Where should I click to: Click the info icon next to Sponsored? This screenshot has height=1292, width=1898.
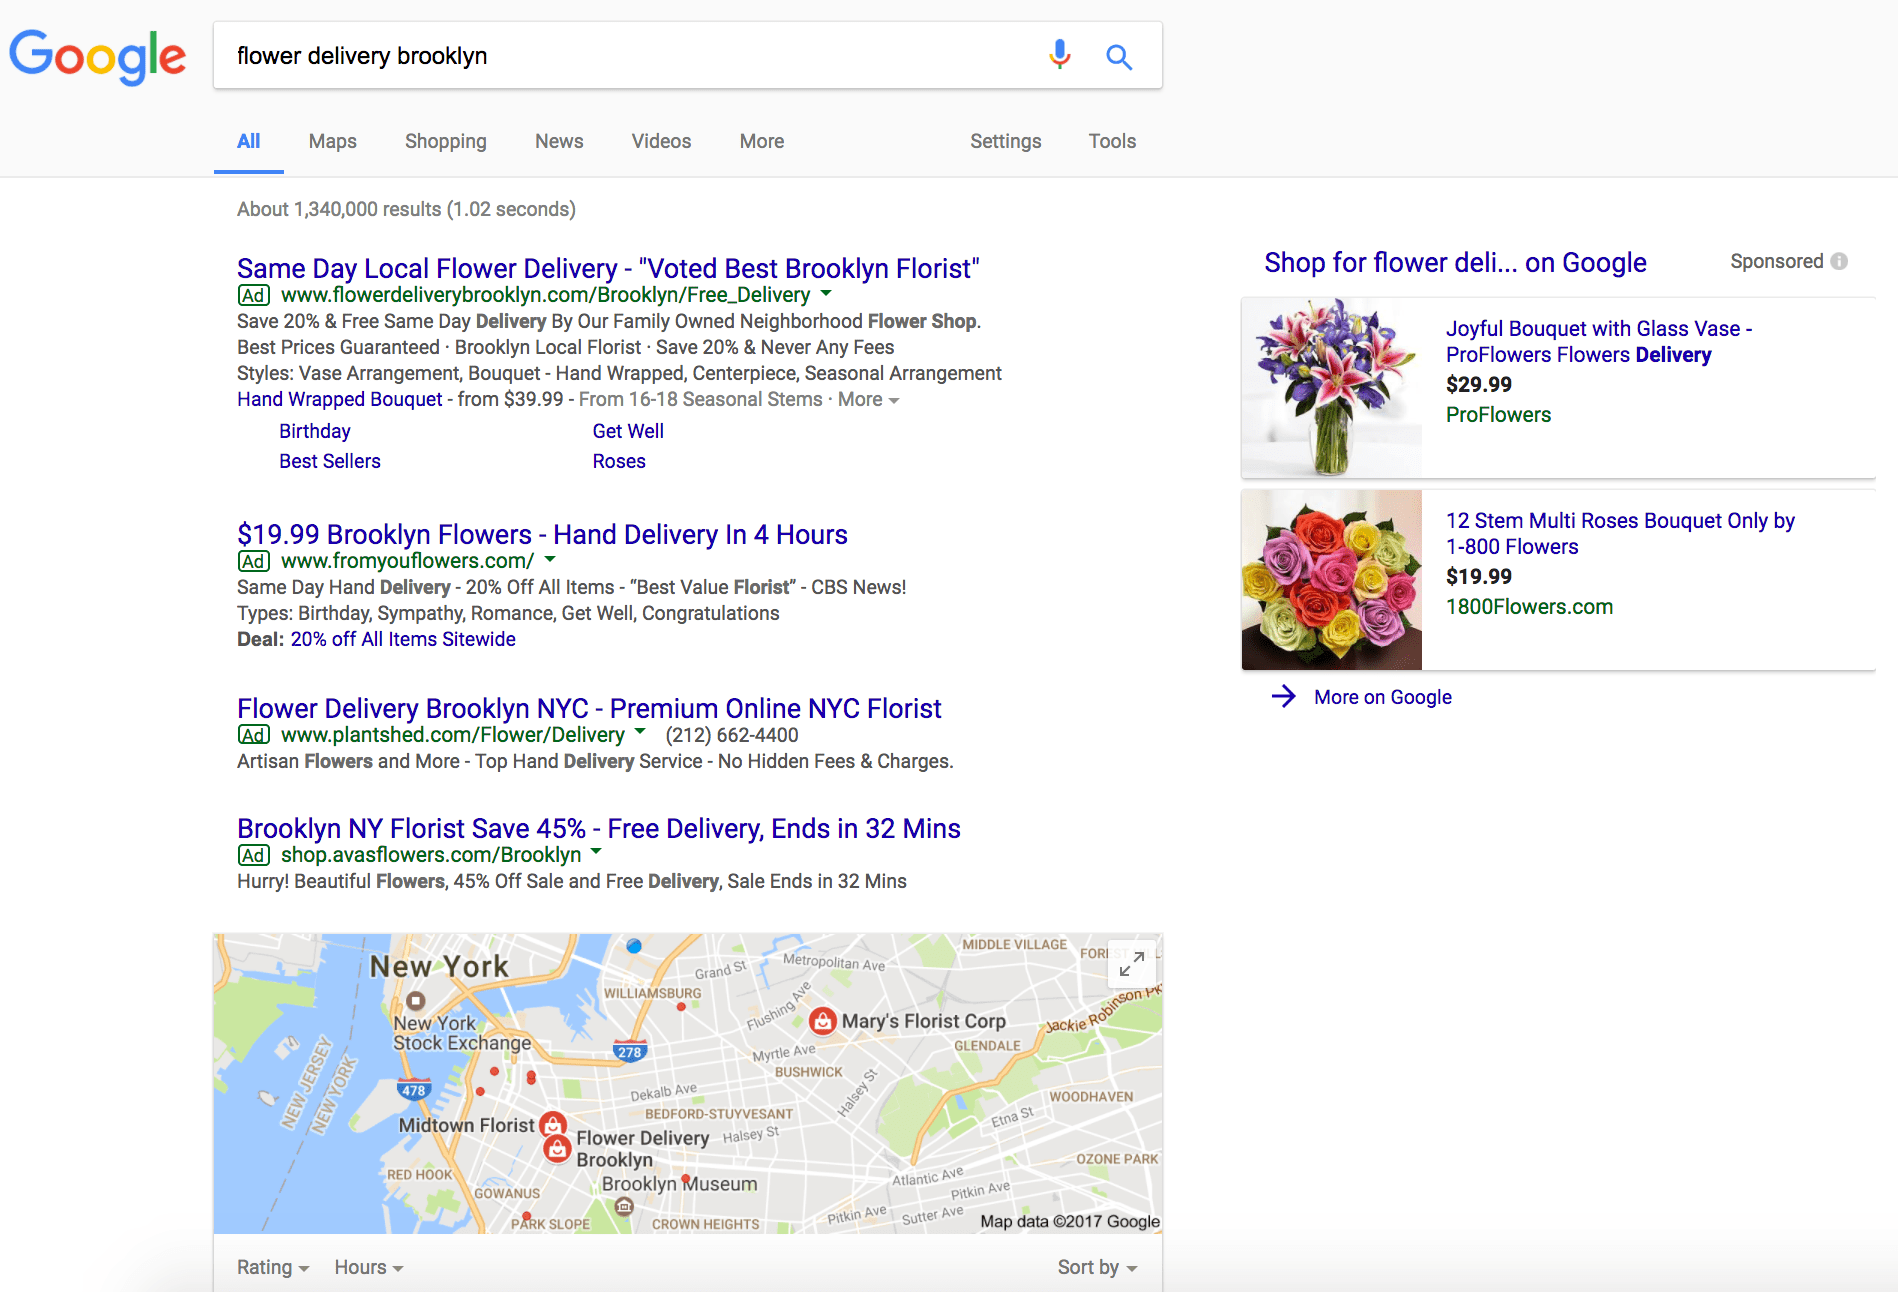[1839, 261]
